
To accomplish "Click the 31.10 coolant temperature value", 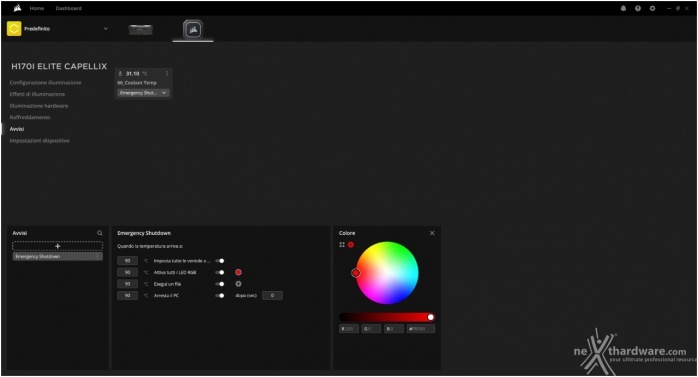I will [132, 74].
